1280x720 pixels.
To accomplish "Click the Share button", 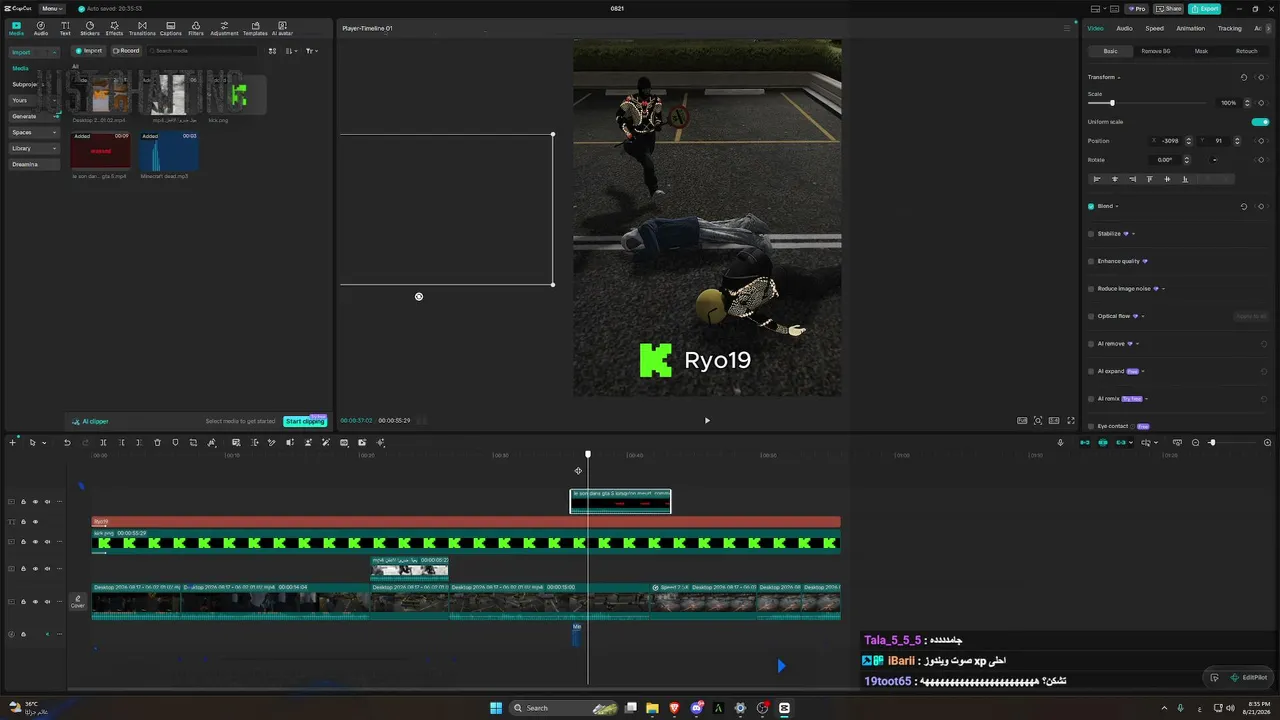I will [x=1170, y=9].
